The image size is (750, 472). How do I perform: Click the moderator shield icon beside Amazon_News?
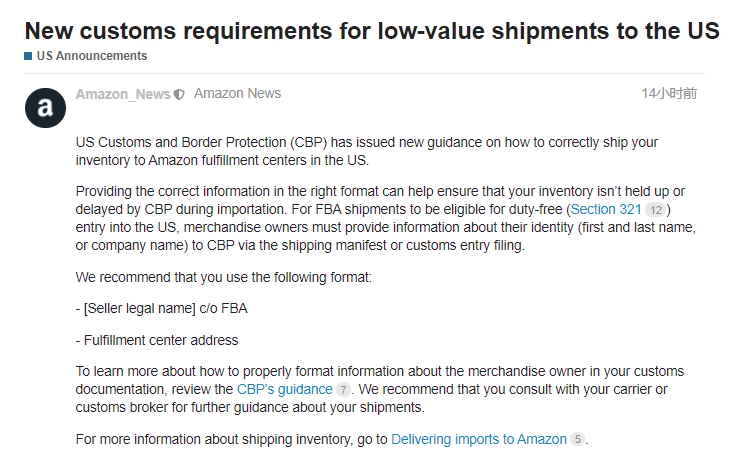tap(179, 94)
